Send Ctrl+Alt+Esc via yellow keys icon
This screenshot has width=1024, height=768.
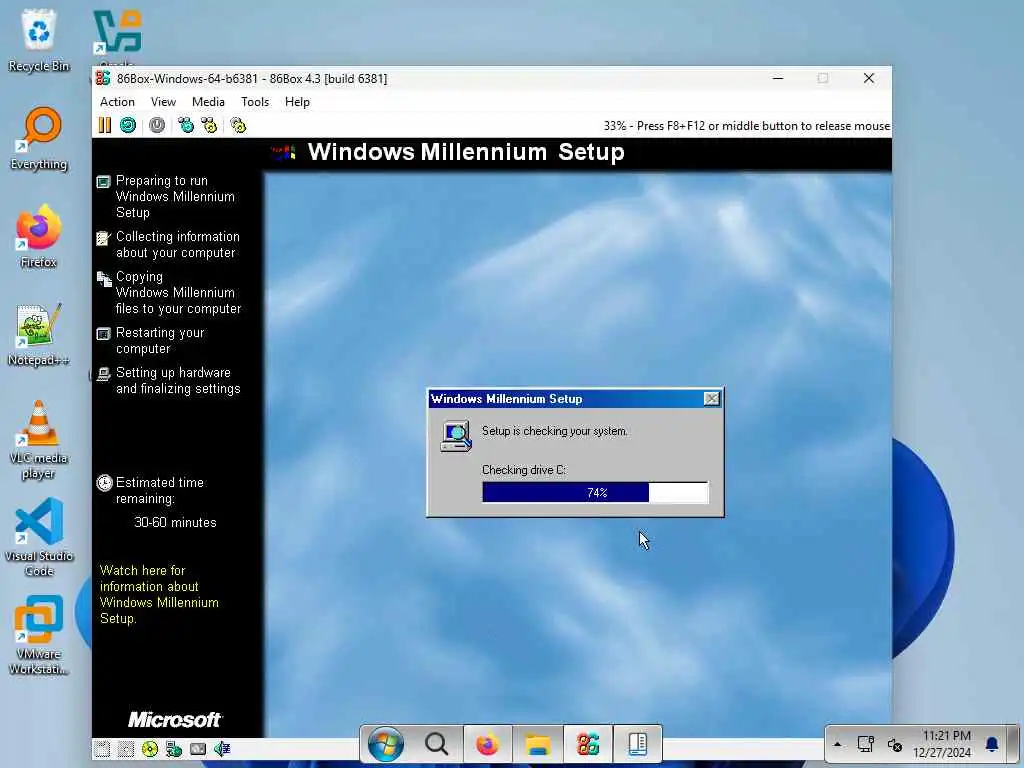(x=209, y=125)
